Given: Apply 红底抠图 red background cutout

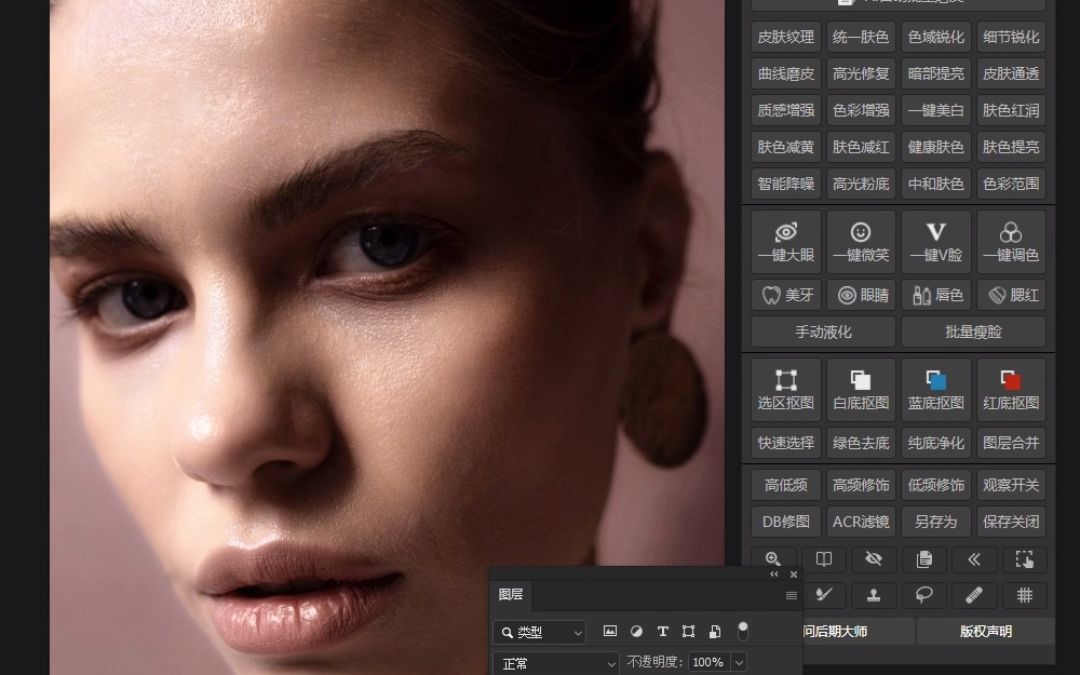Looking at the screenshot, I should click(1011, 390).
